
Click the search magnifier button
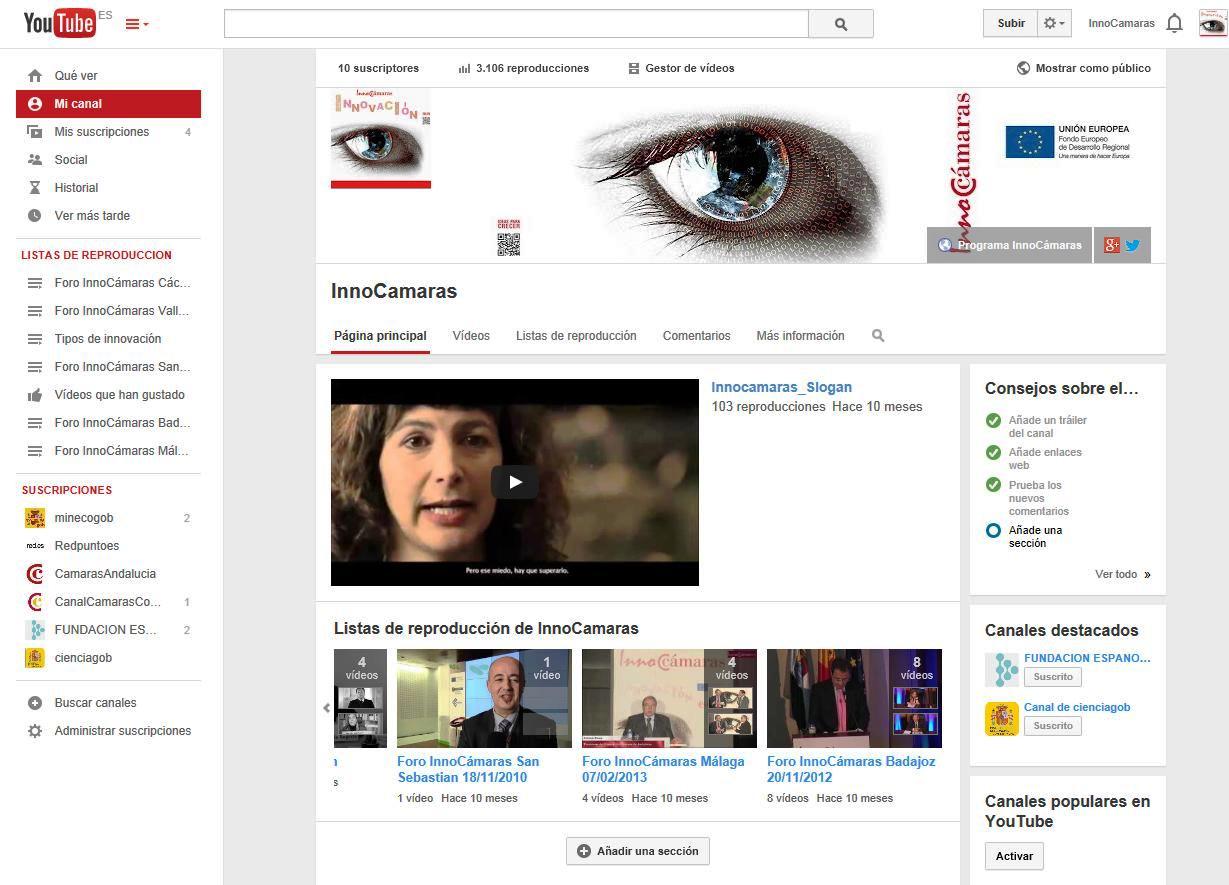(x=841, y=24)
